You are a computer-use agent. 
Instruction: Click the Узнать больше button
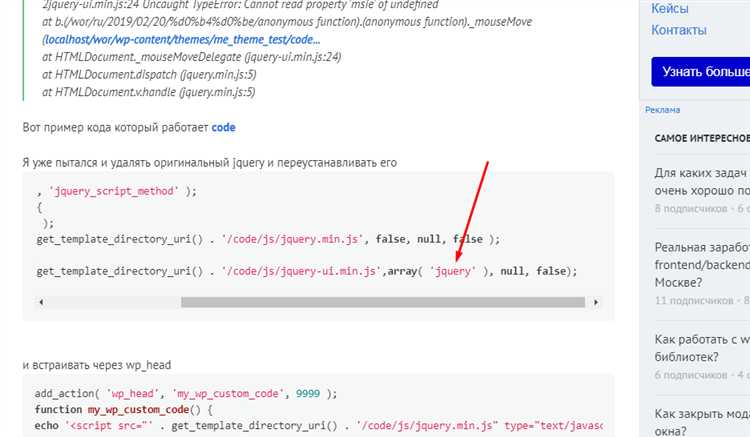[x=701, y=72]
